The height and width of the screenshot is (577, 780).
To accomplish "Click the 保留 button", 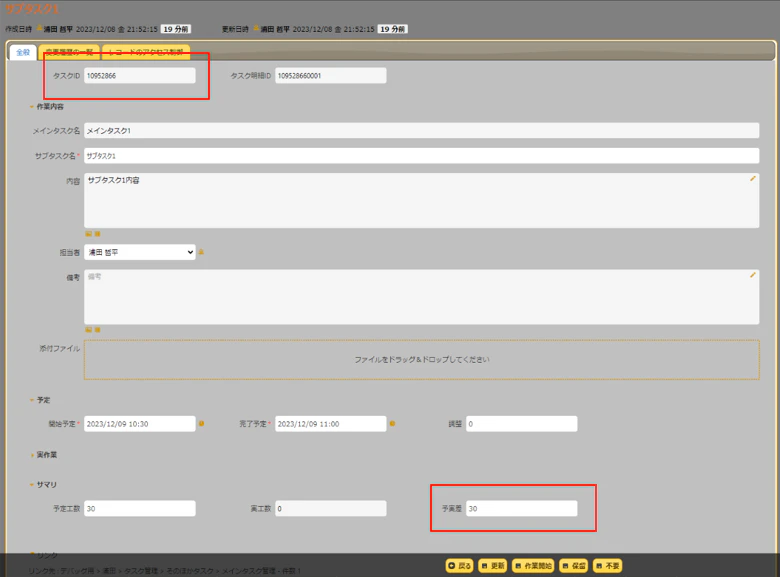I will coord(574,566).
